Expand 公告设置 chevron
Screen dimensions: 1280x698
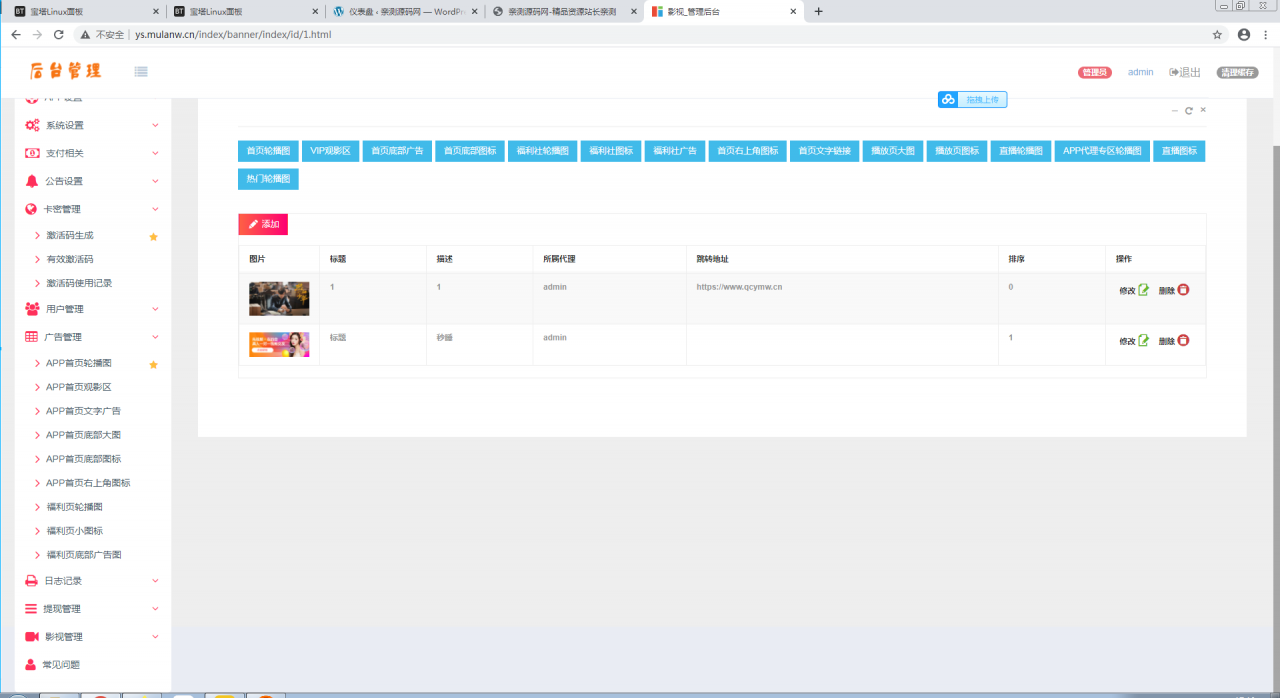tap(155, 181)
